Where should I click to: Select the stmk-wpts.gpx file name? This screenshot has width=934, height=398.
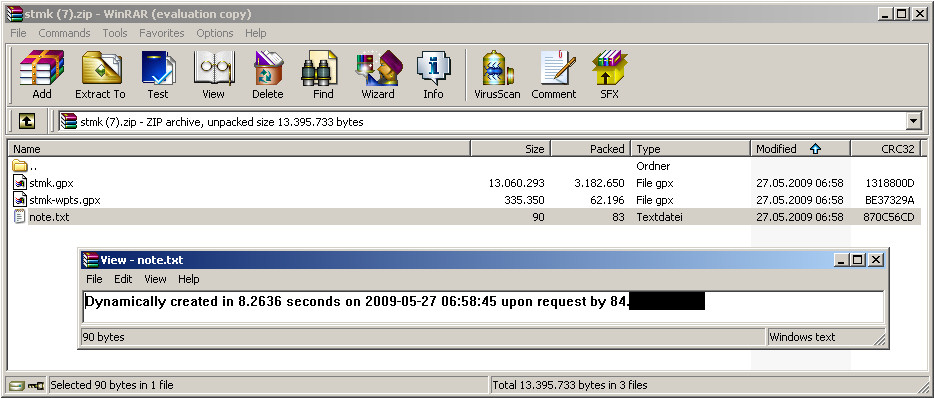(65, 200)
